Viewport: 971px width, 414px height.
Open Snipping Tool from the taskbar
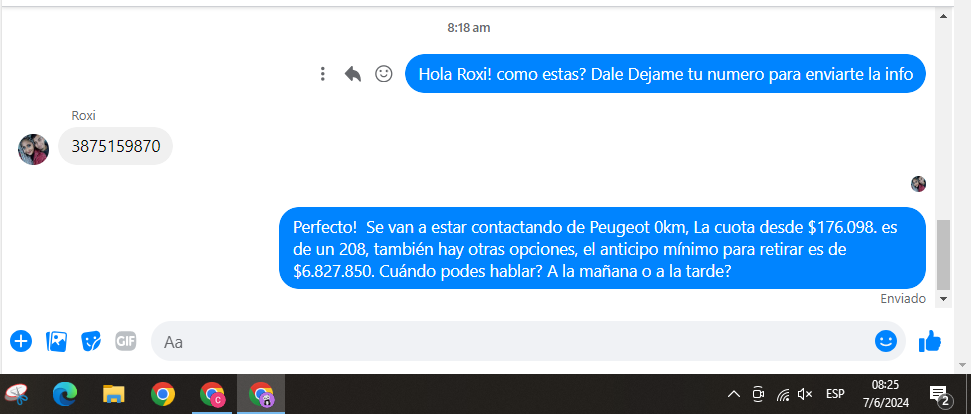point(17,394)
